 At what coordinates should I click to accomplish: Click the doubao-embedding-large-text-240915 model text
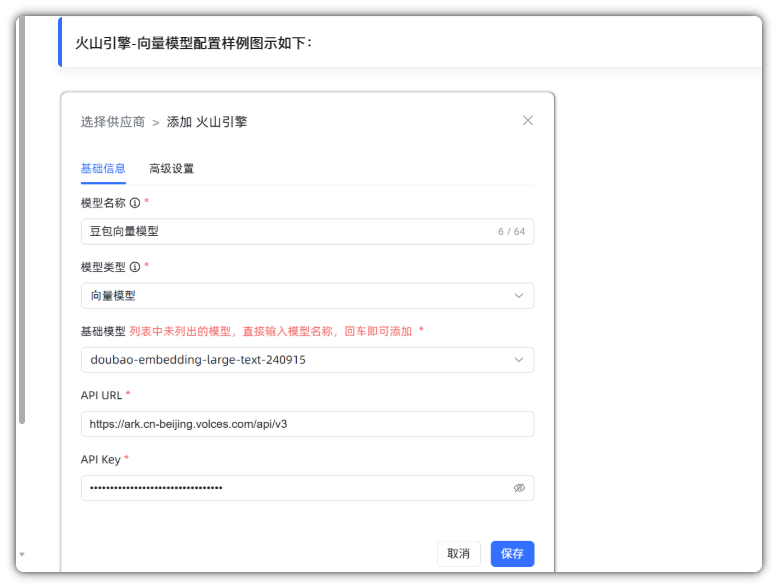point(198,360)
